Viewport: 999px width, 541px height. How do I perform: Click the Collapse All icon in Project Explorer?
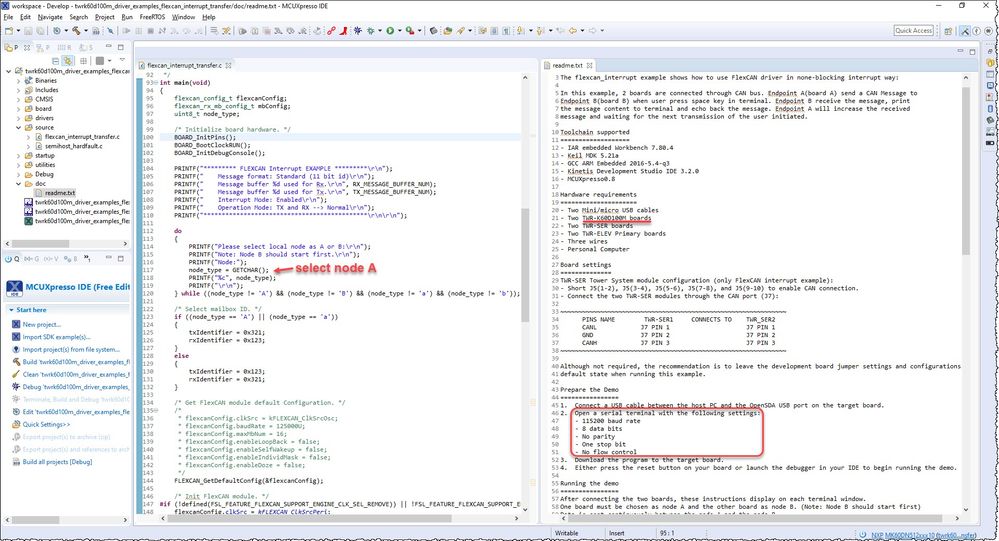(x=55, y=61)
